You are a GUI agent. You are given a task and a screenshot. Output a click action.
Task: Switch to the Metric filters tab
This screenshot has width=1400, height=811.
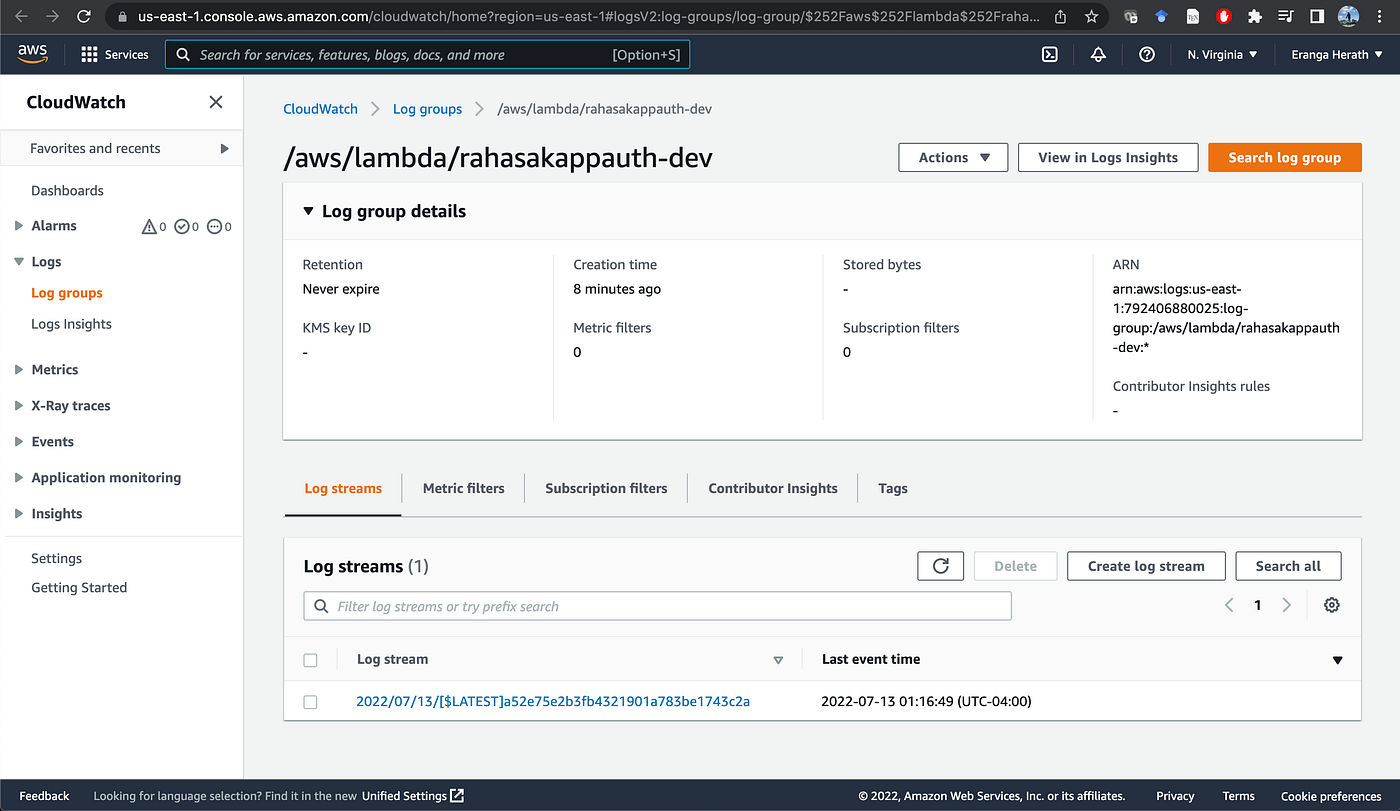click(x=463, y=488)
